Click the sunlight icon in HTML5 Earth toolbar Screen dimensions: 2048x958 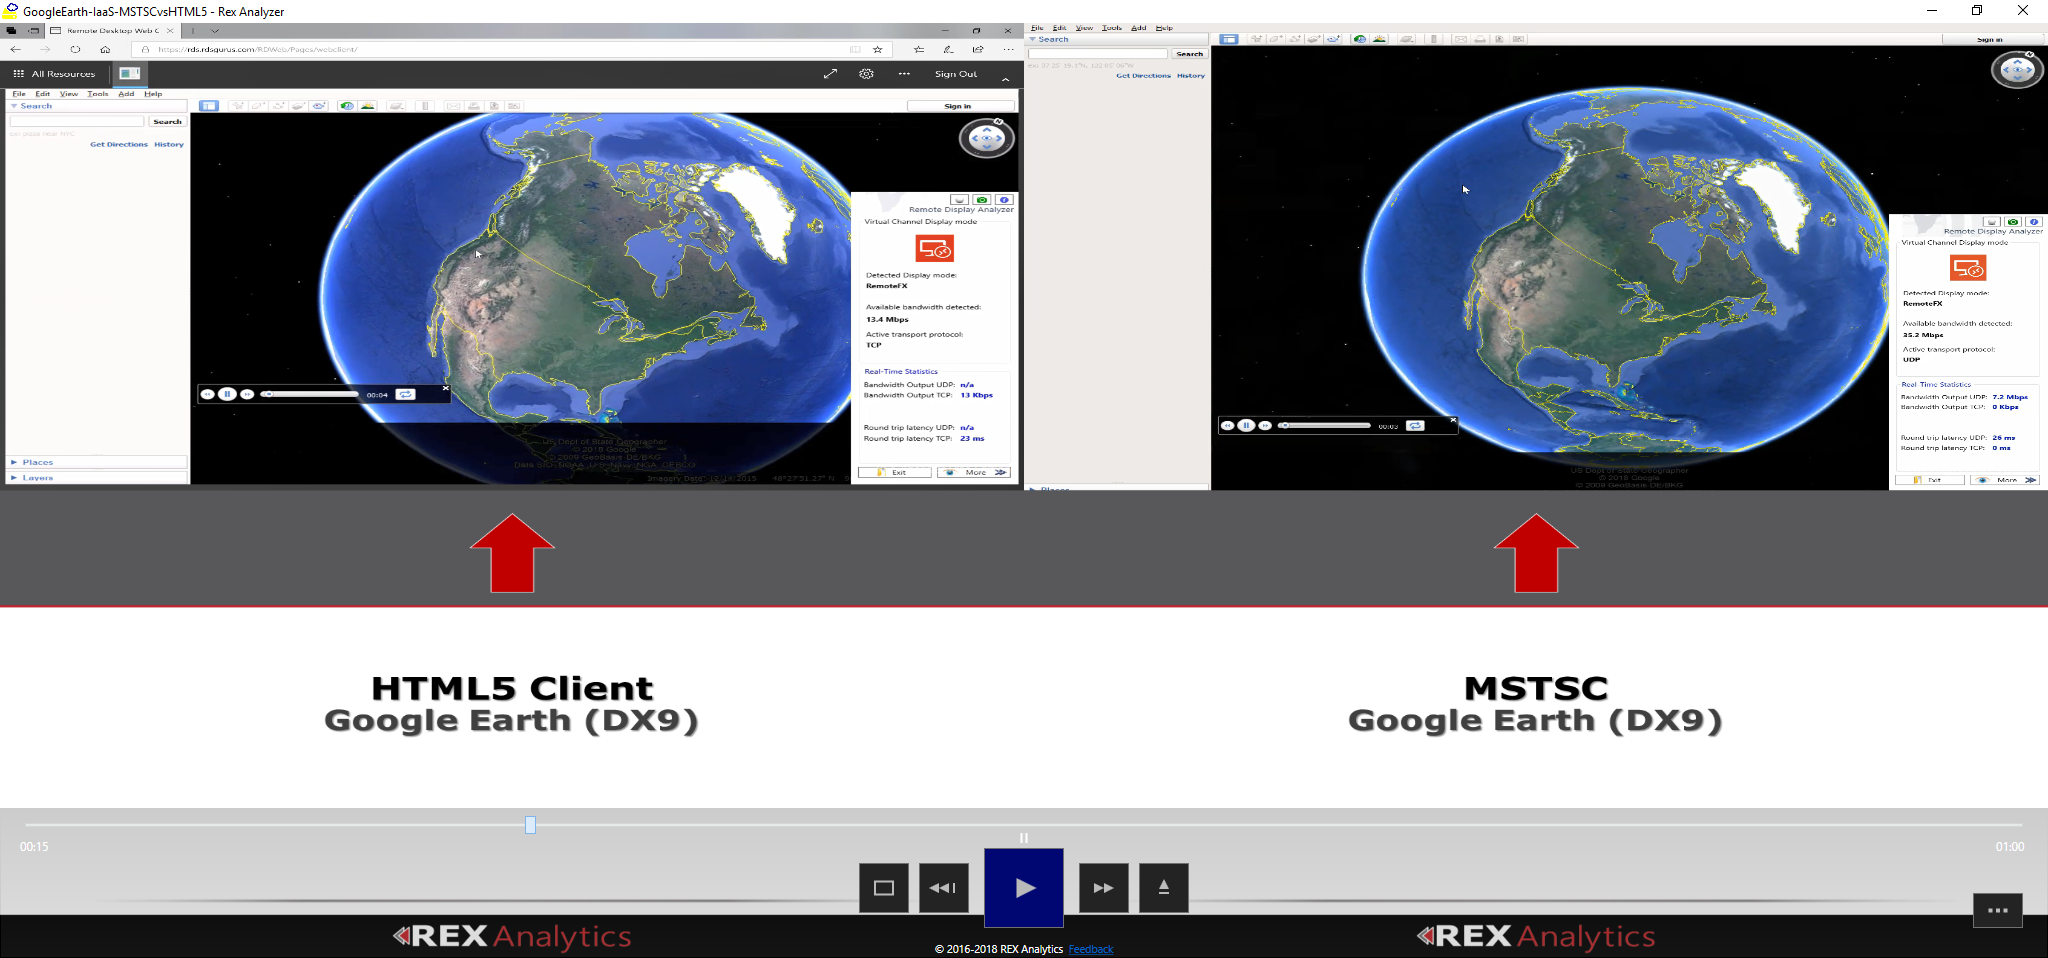[x=368, y=106]
